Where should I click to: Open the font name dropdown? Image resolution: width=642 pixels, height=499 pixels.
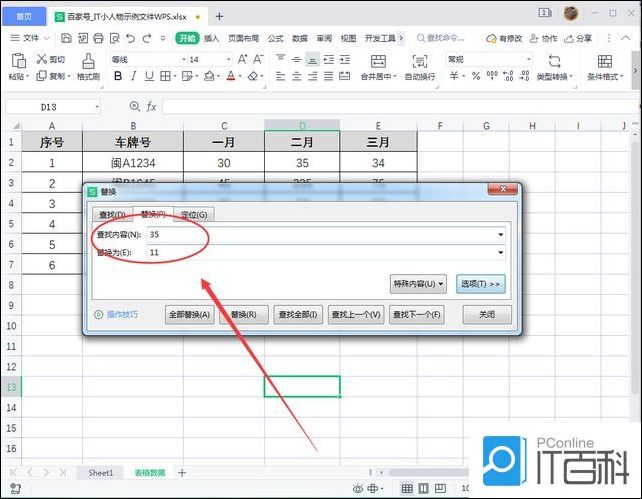(x=184, y=60)
